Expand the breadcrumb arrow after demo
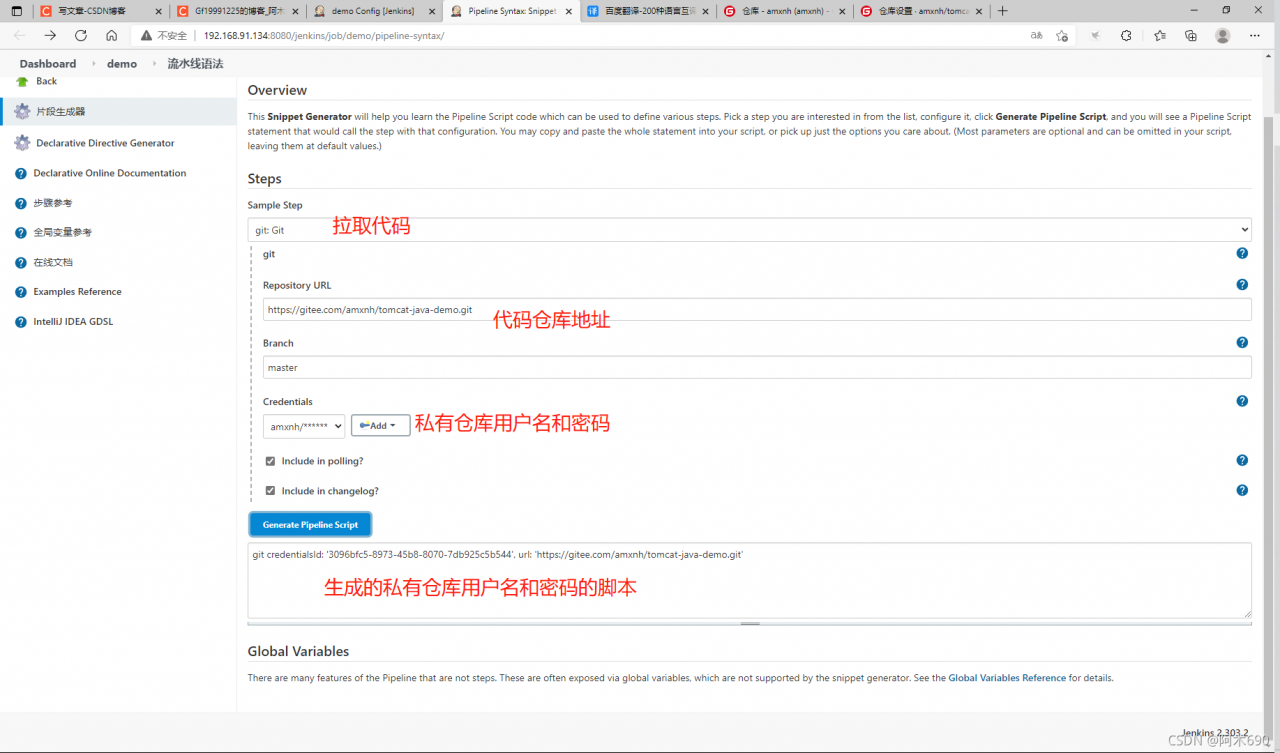 155,64
